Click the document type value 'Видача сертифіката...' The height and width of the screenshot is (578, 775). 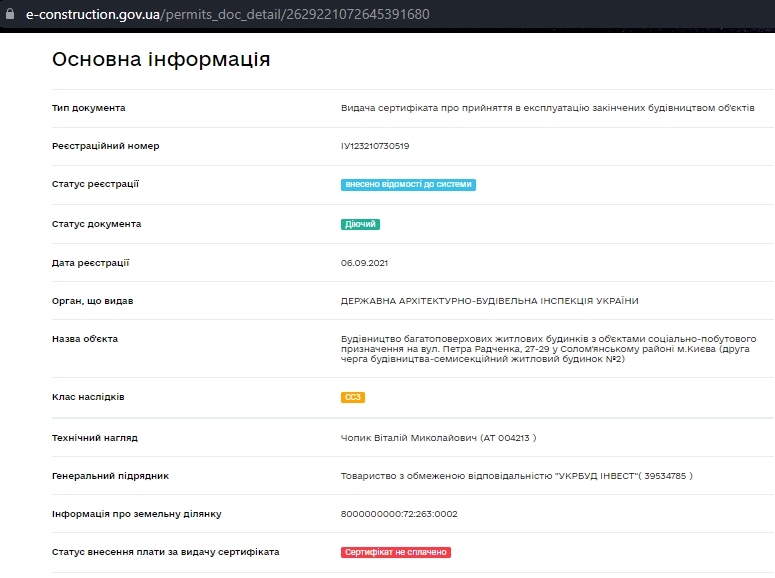coord(548,108)
